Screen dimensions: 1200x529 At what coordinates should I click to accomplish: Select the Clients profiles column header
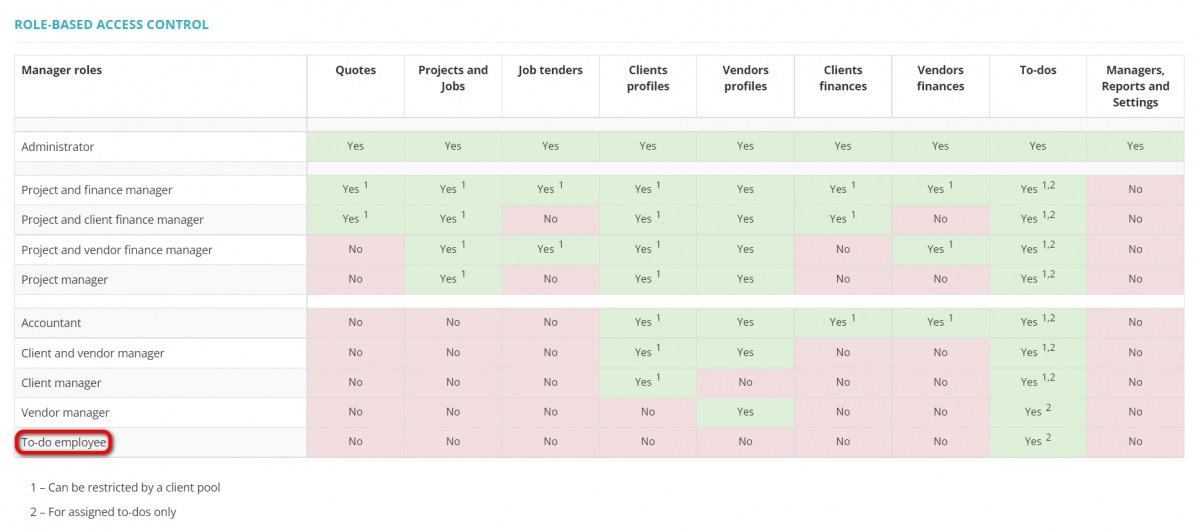[648, 78]
